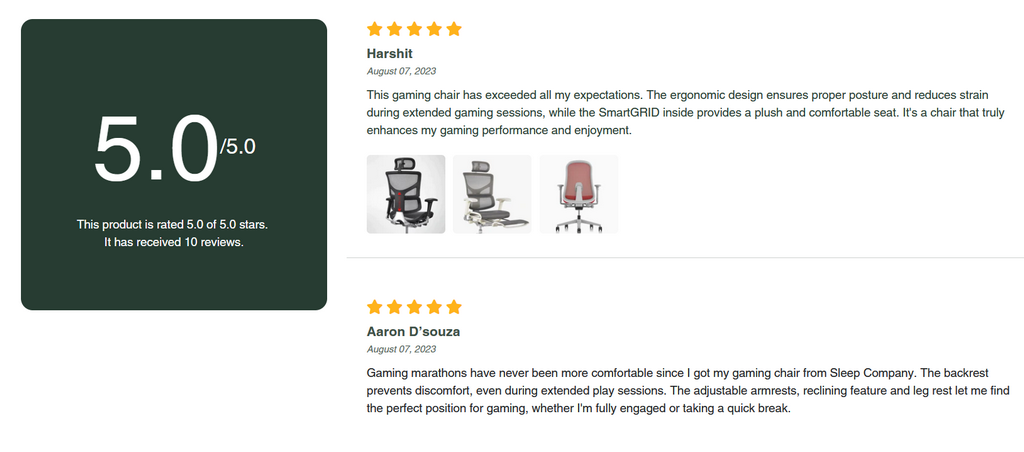1024x452 pixels.
Task: Click the small /5.0 label
Action: [238, 147]
